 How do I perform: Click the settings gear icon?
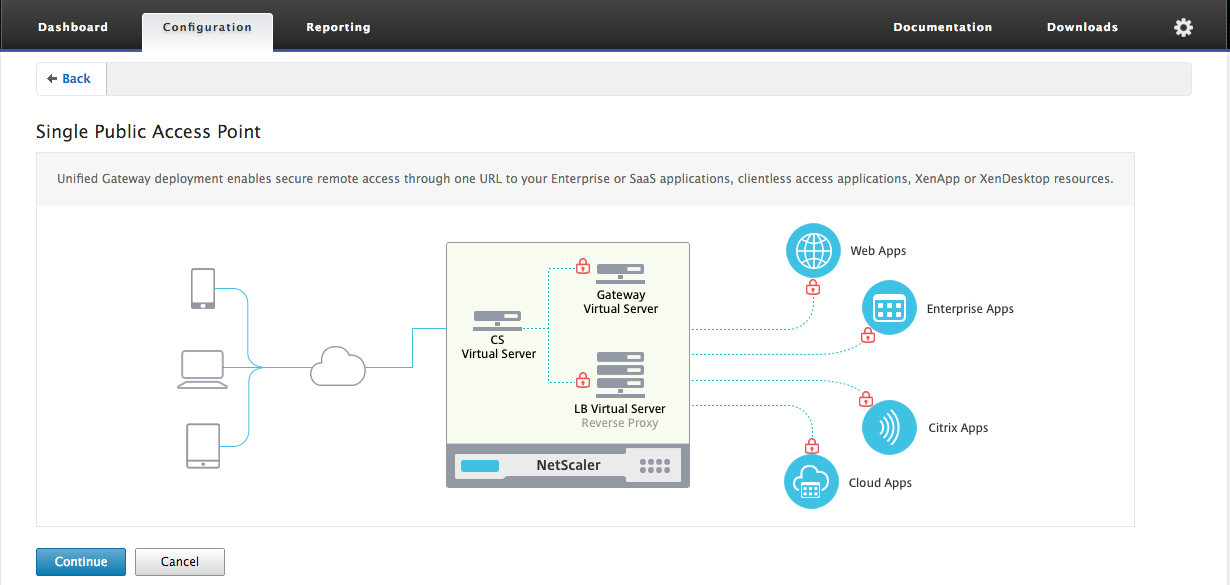click(1183, 28)
